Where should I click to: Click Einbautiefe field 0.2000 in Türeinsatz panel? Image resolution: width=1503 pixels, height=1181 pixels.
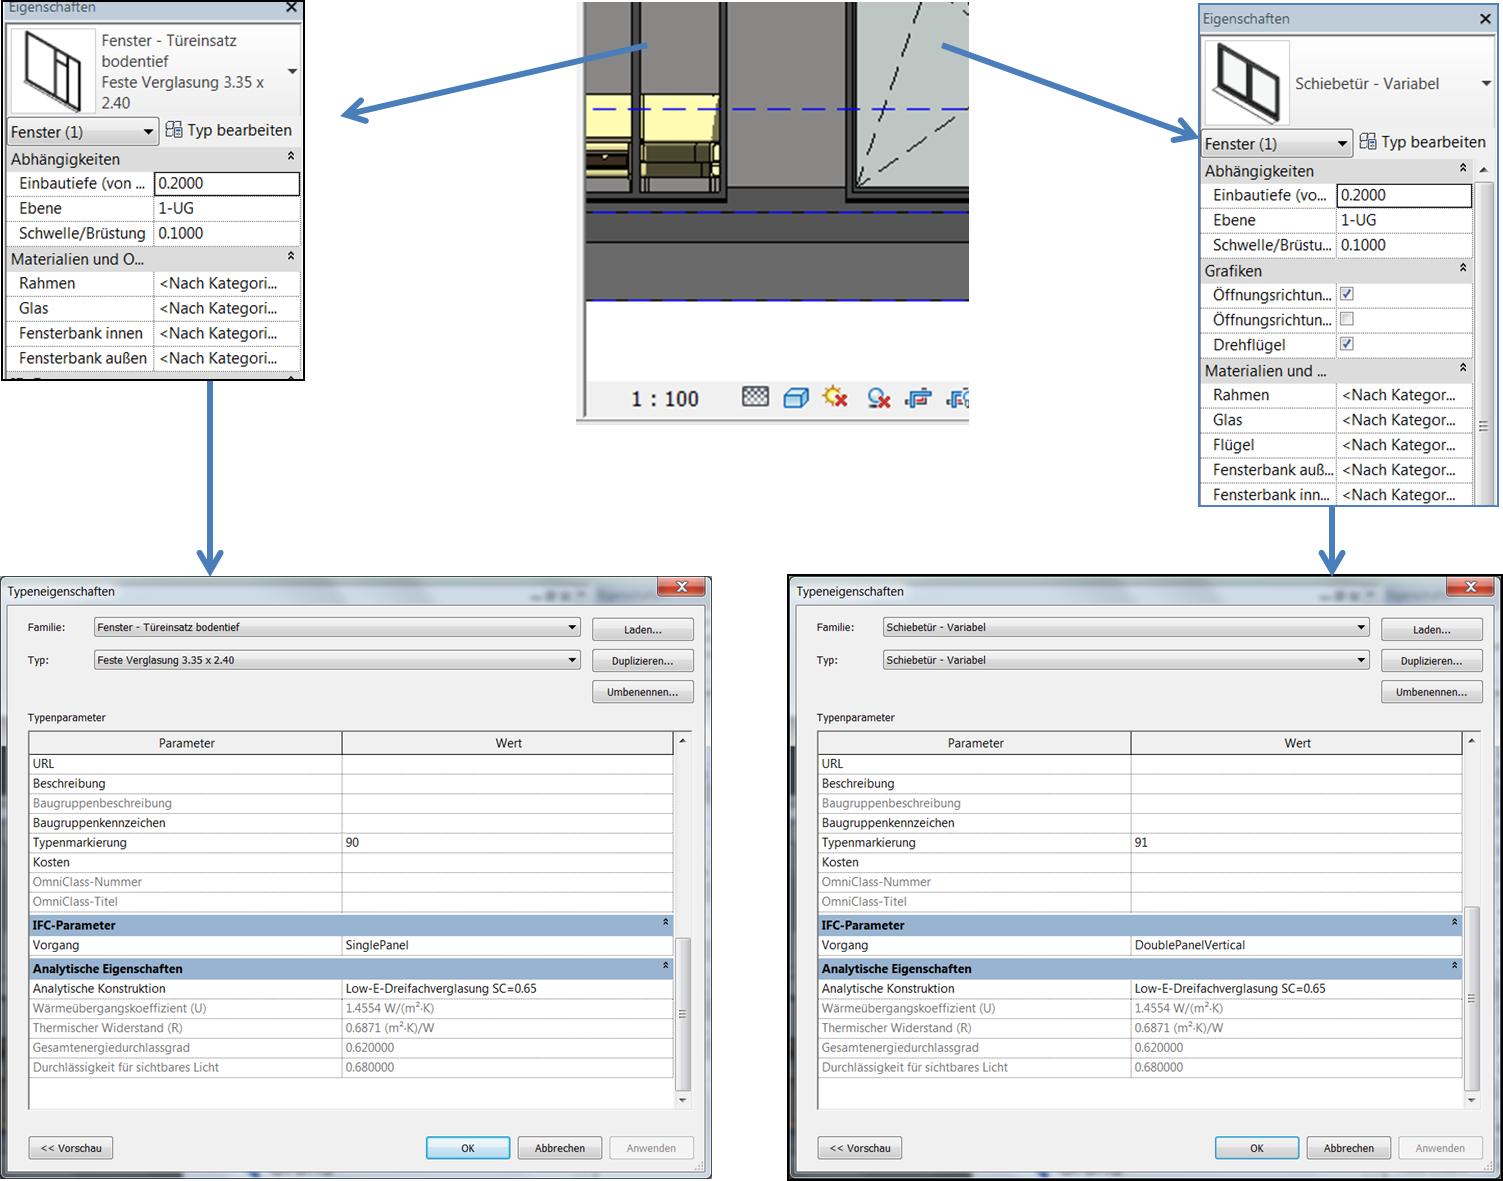[227, 183]
